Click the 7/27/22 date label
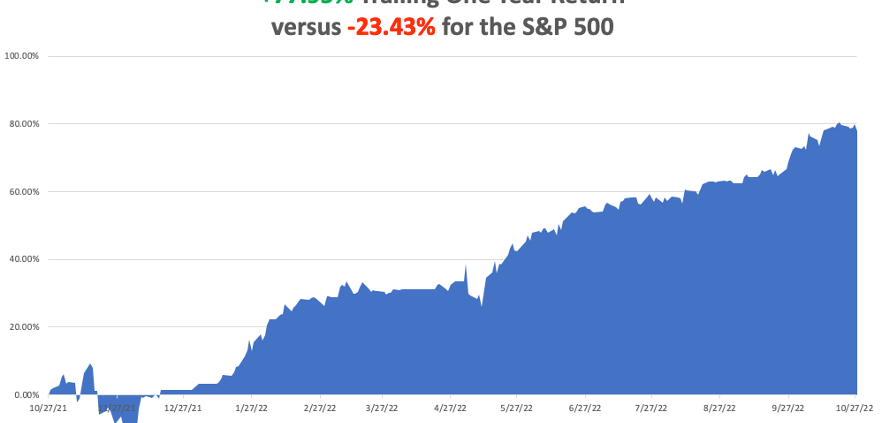This screenshot has height=423, width=882. coord(652,408)
